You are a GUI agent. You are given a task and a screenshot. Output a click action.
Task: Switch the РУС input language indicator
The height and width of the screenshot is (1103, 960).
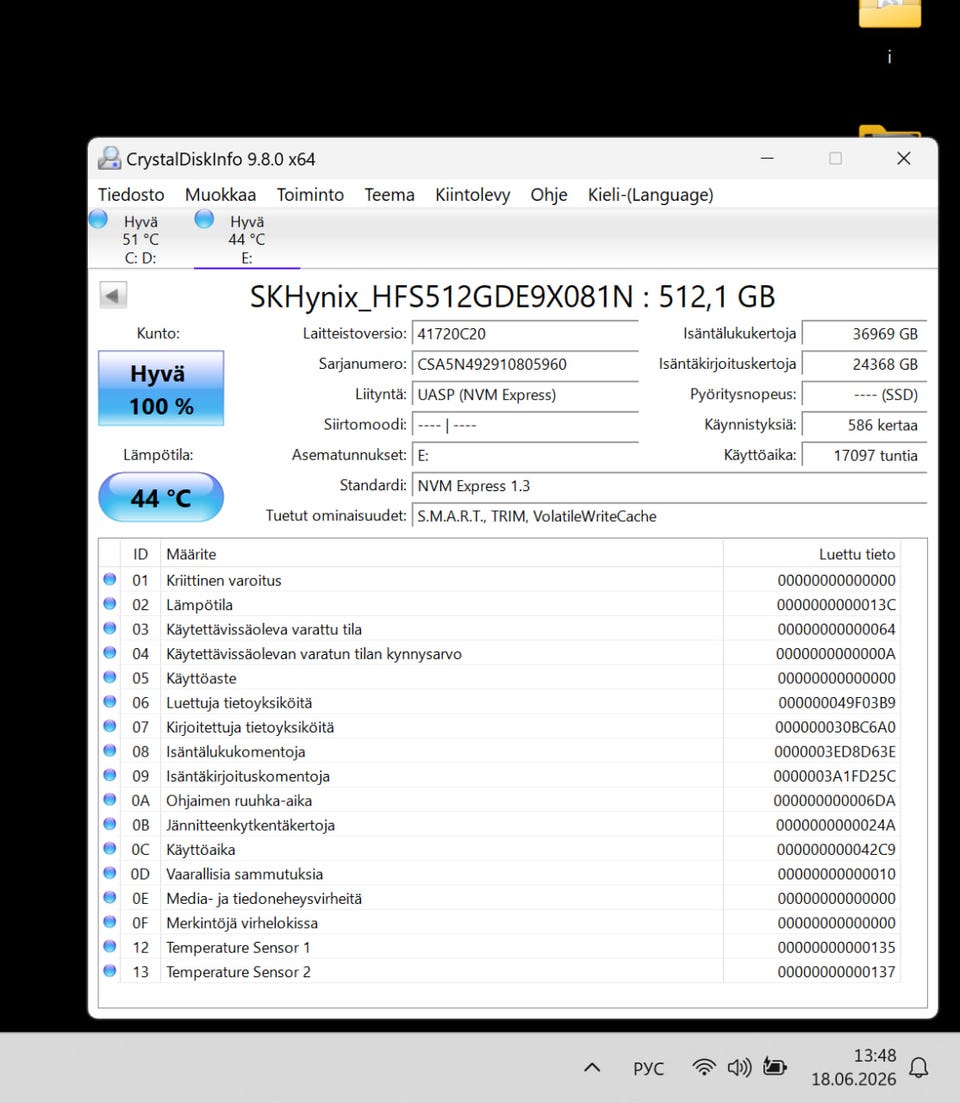click(x=648, y=1069)
